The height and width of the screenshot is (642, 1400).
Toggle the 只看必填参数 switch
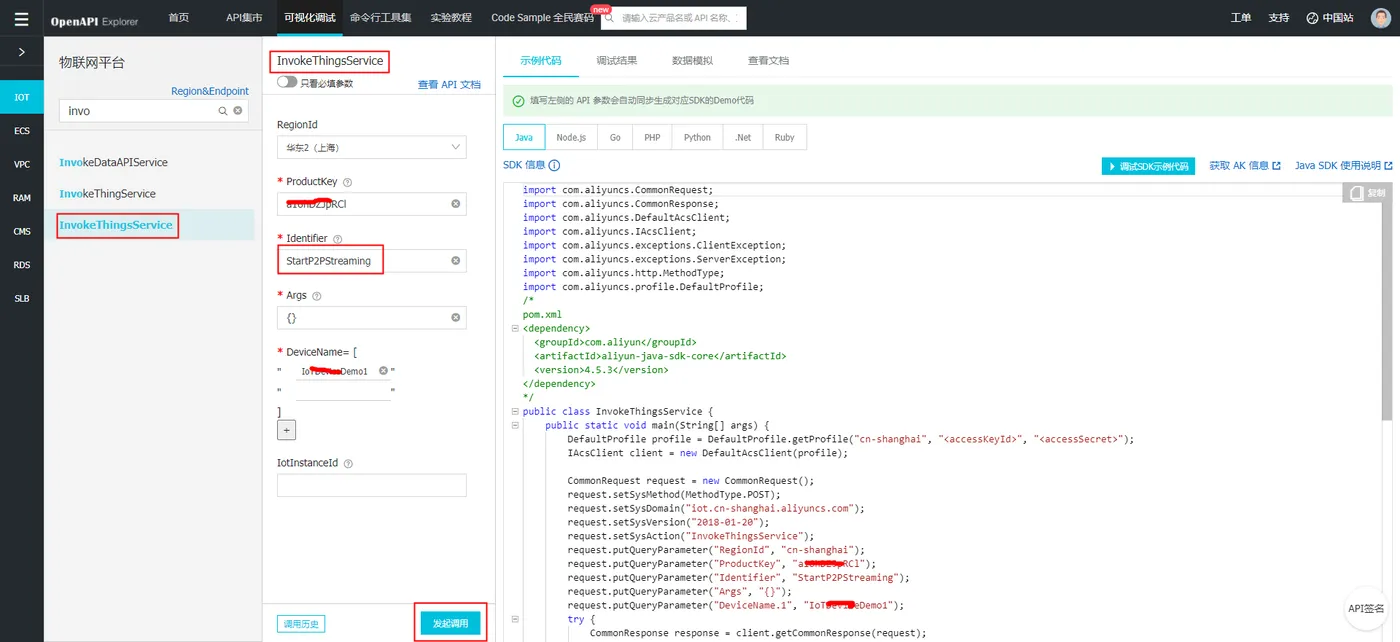pyautogui.click(x=287, y=83)
